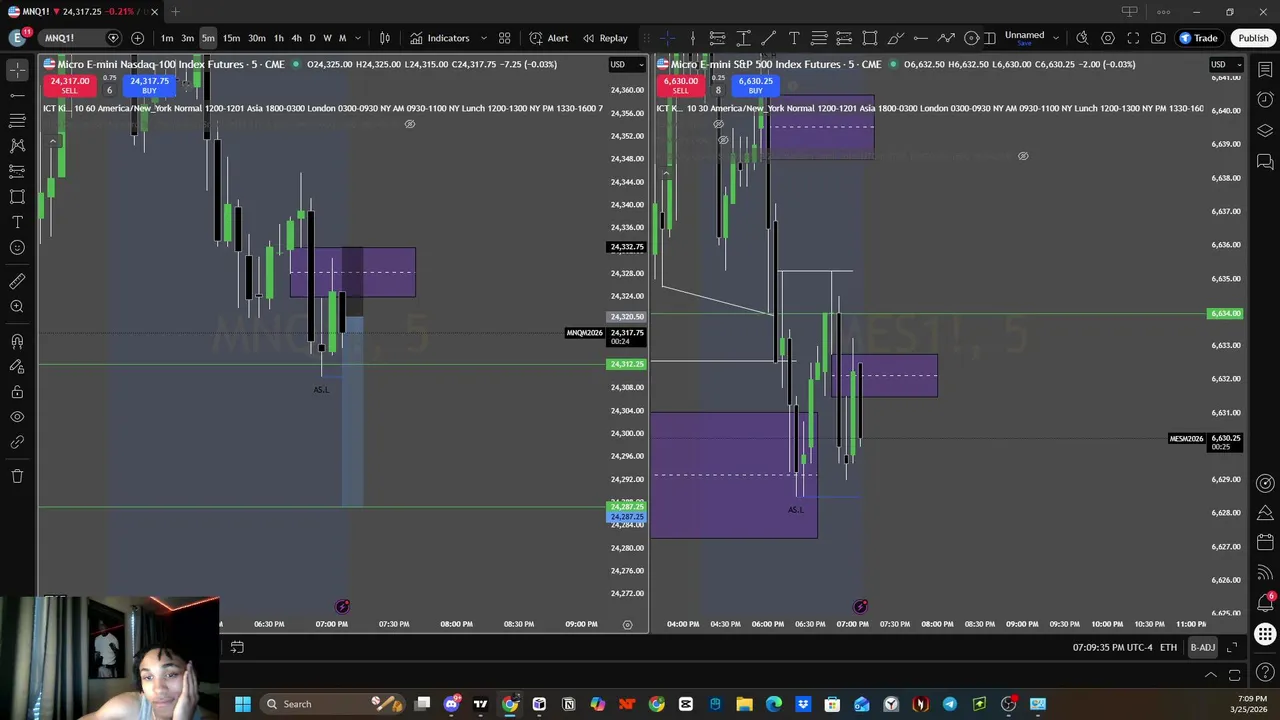
Task: Open the watchlist panel in right sidebar
Action: coord(1265,69)
